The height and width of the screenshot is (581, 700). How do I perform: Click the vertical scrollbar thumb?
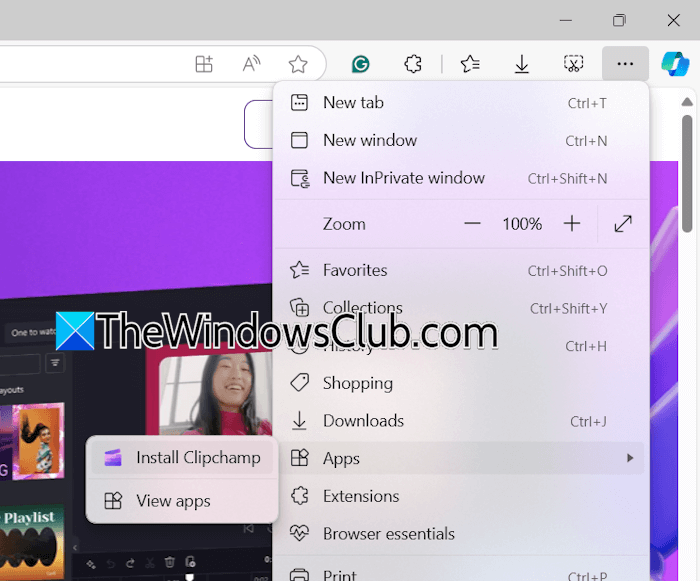pos(687,174)
